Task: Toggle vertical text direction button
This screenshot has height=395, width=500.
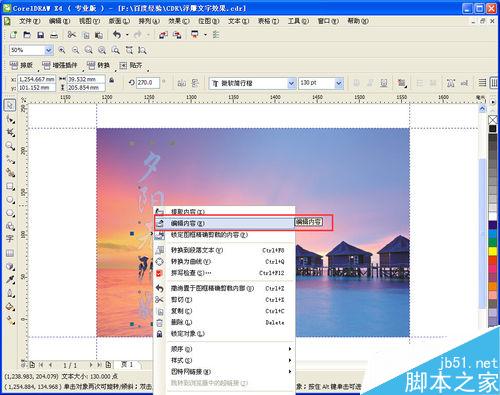Action: coord(494,83)
